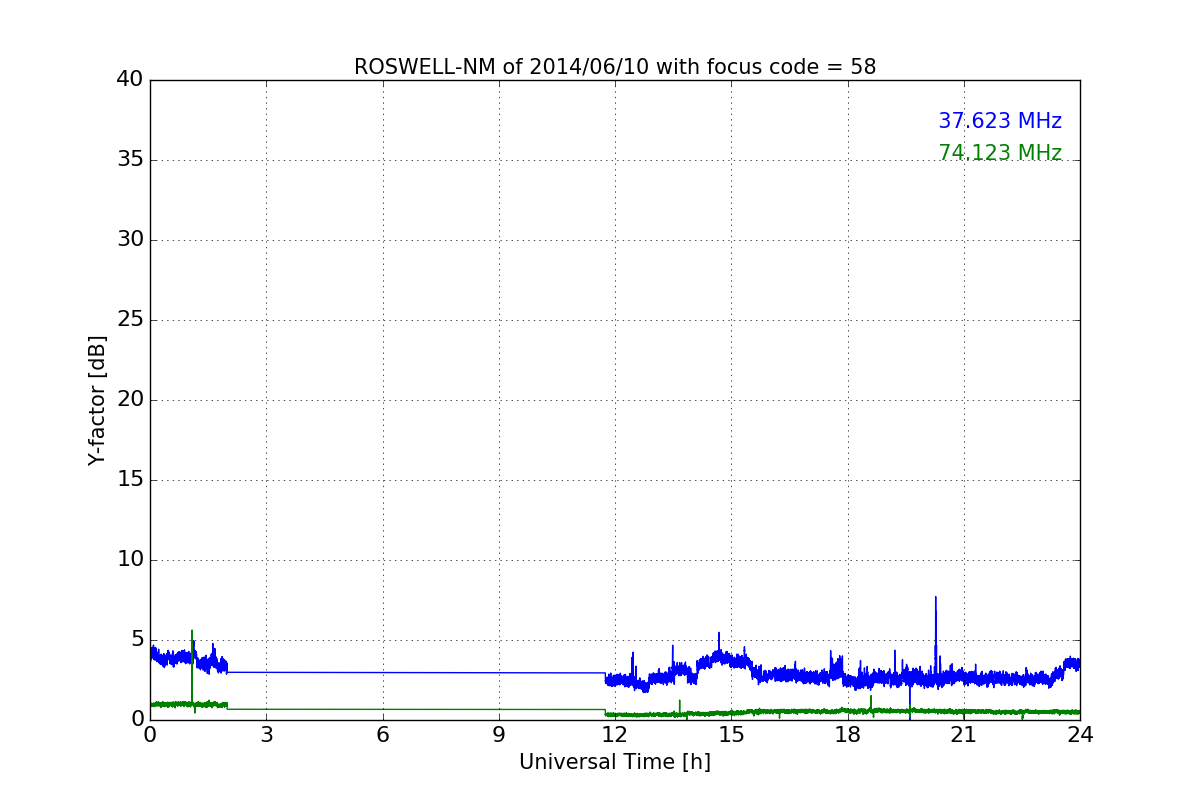The height and width of the screenshot is (800, 1200).
Task: Click the plot title mentioning ROSWELL-NM
Action: (x=615, y=67)
